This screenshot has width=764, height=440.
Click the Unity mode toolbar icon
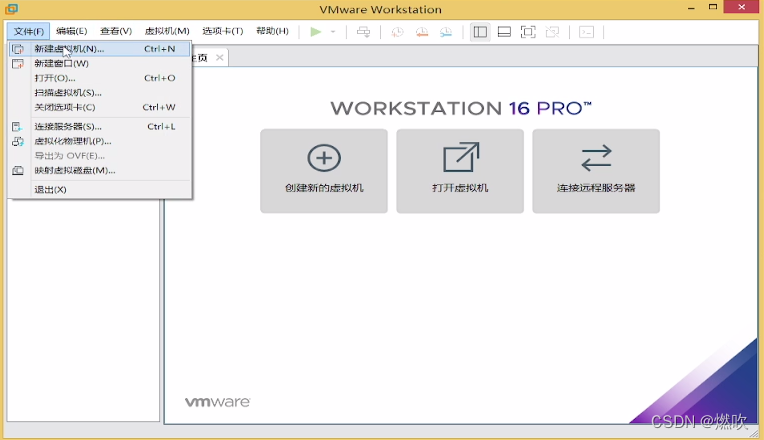[553, 32]
